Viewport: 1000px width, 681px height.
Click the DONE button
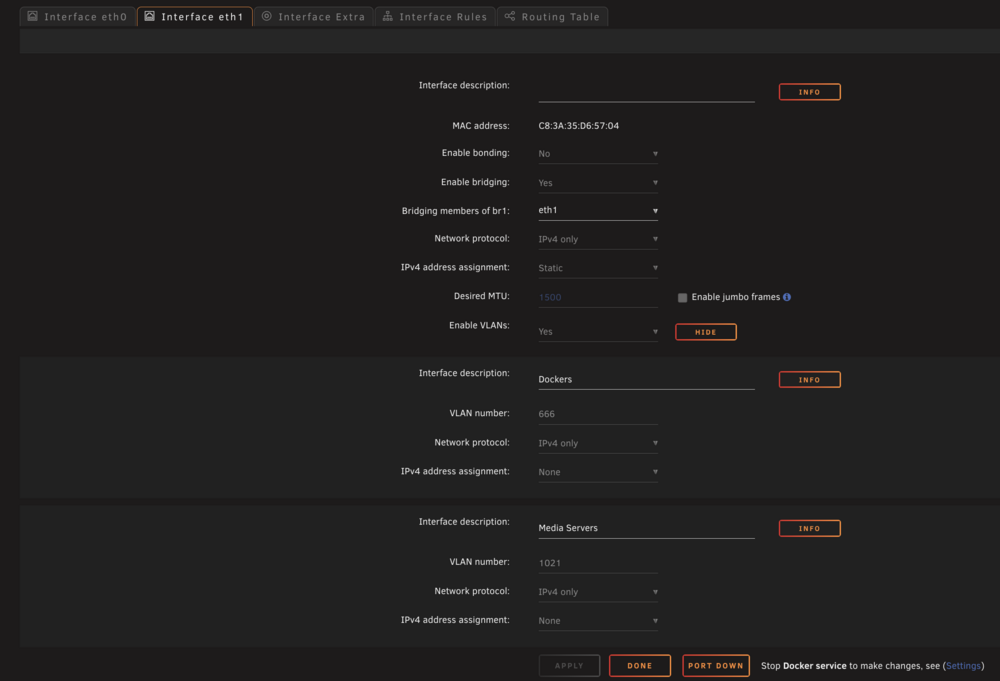[640, 665]
